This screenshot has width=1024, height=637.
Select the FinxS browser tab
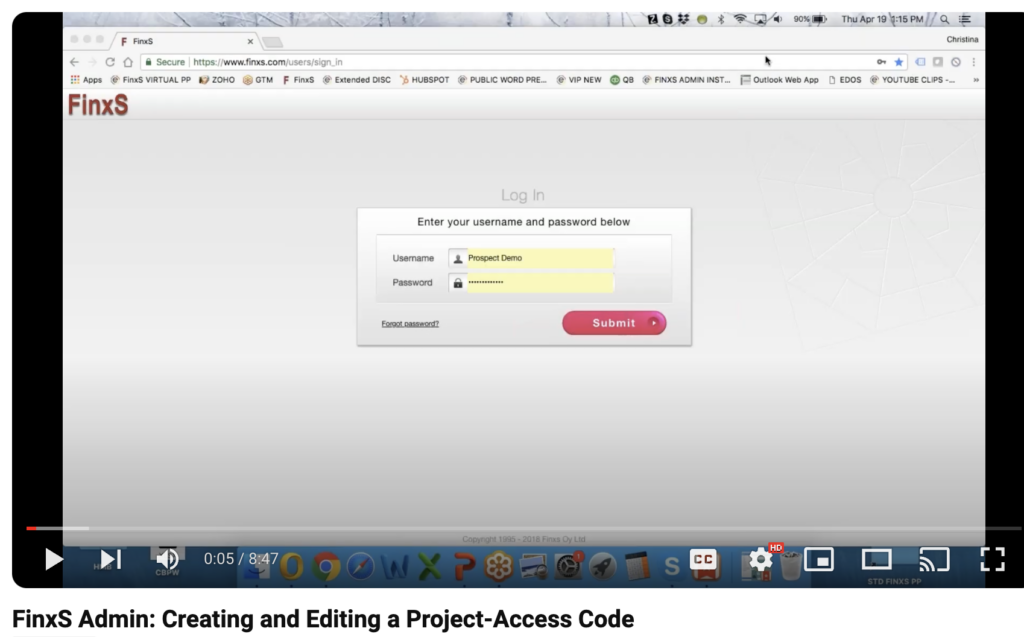pos(185,41)
